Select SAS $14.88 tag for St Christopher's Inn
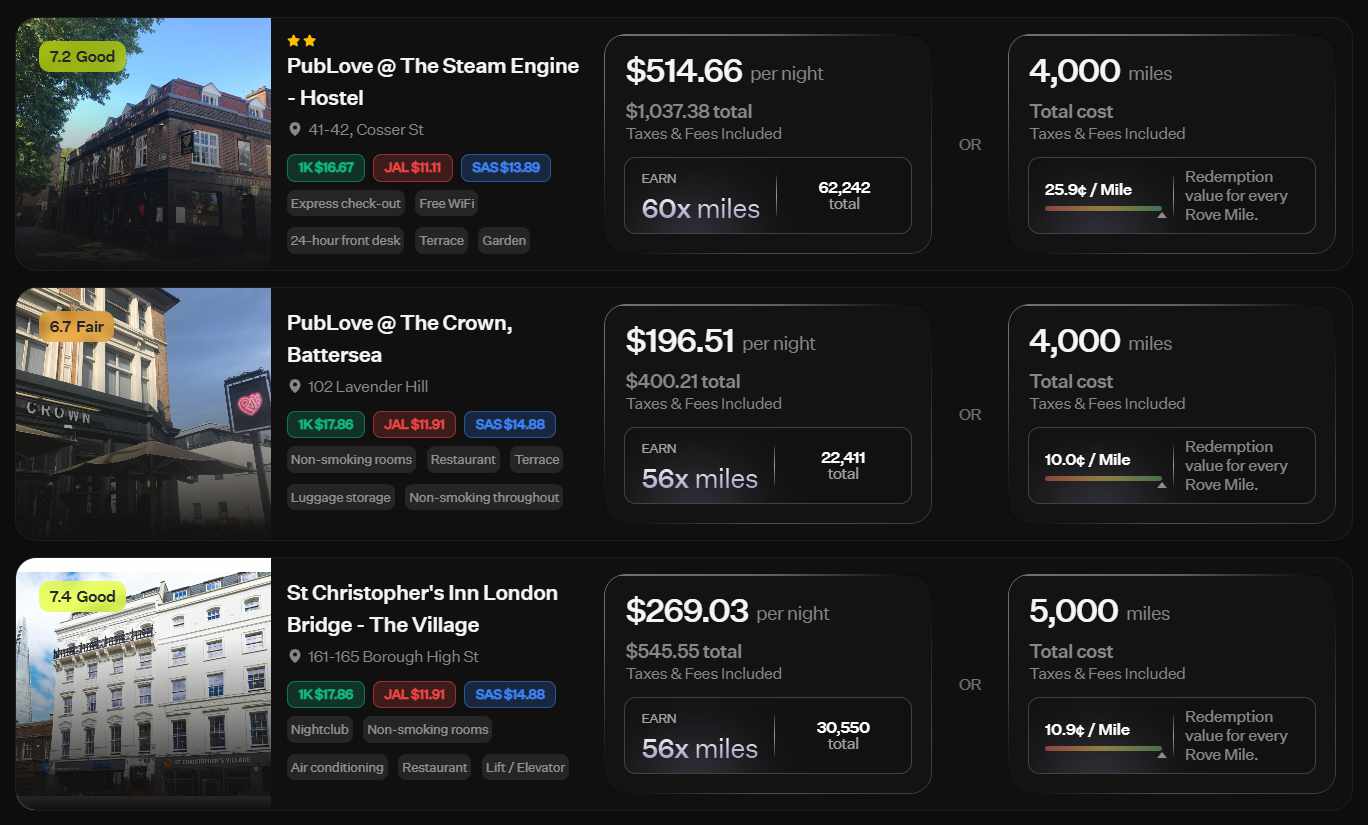This screenshot has height=825, width=1368. [509, 694]
